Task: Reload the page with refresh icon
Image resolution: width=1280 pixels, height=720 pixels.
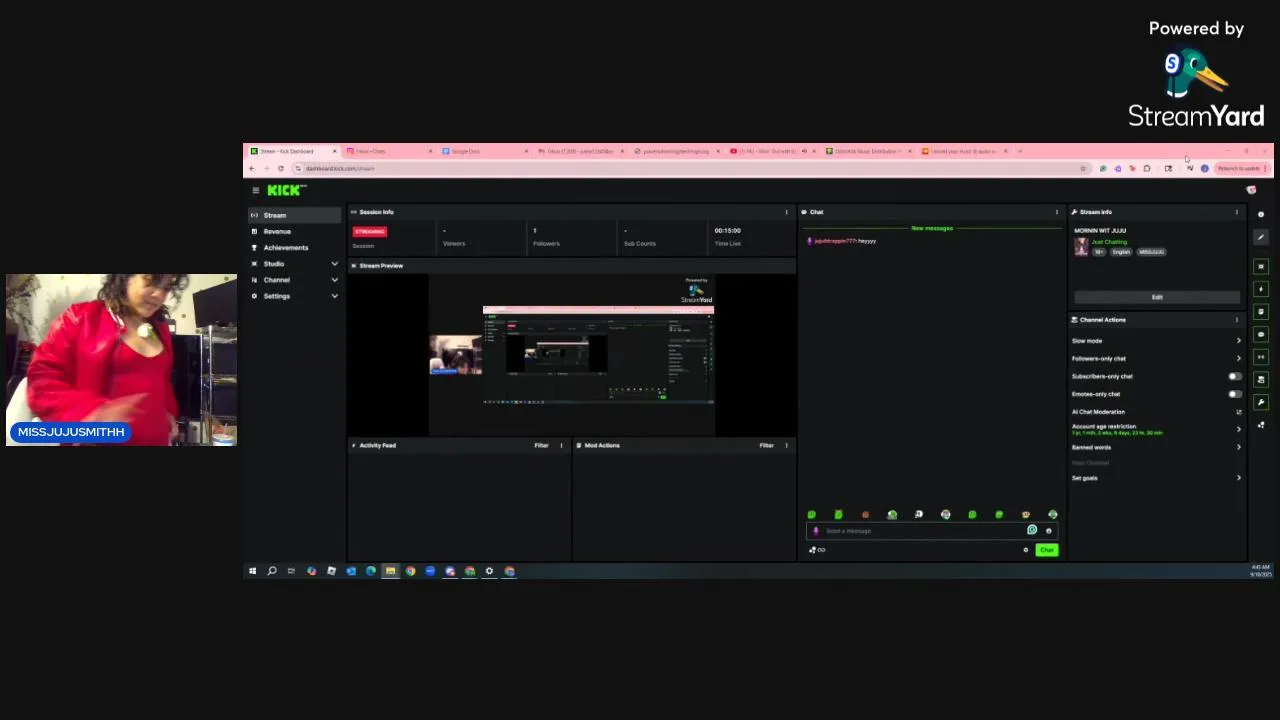Action: 281,168
